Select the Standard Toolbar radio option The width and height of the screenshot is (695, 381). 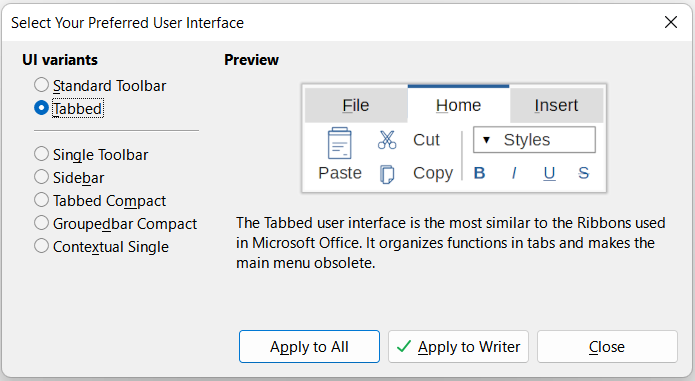click(x=100, y=86)
